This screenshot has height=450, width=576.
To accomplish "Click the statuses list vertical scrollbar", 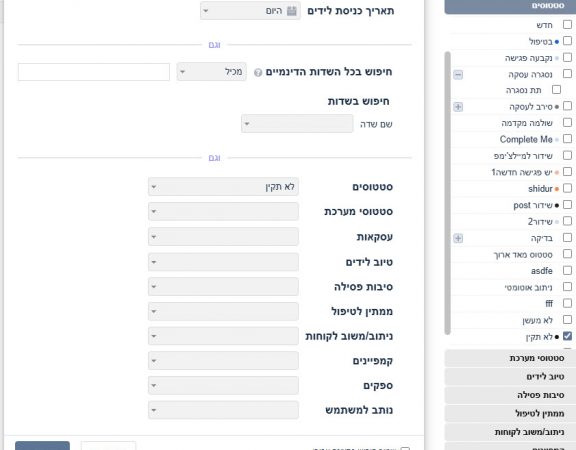I will tap(447, 193).
